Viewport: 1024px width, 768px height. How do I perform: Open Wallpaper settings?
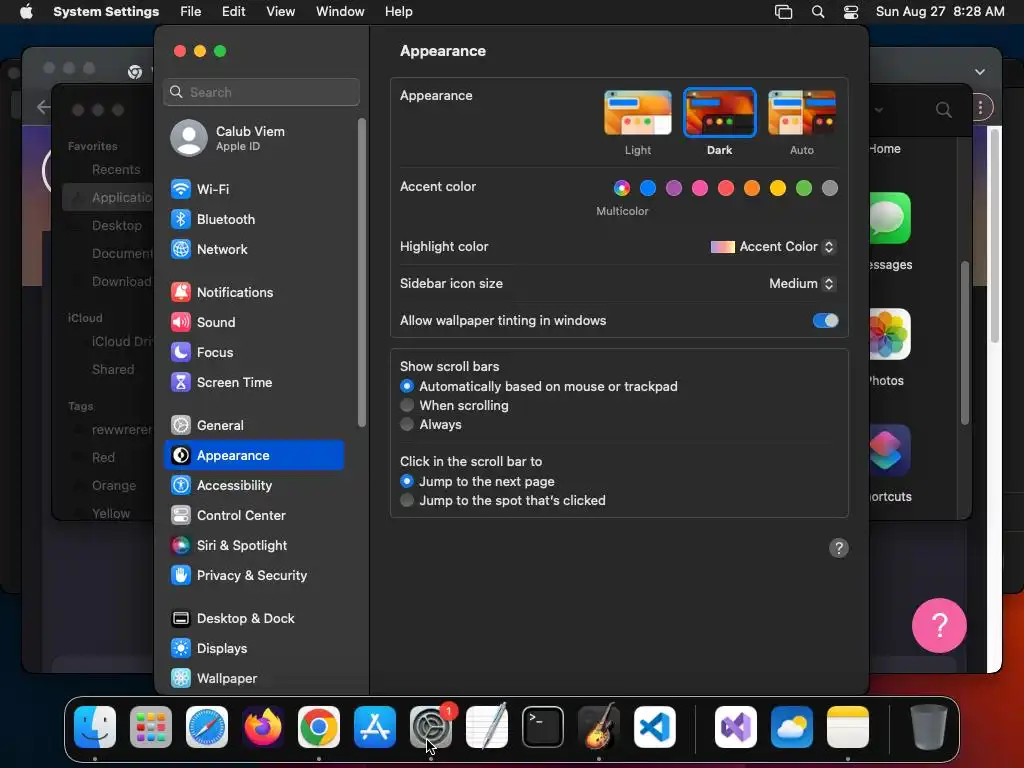click(253, 679)
